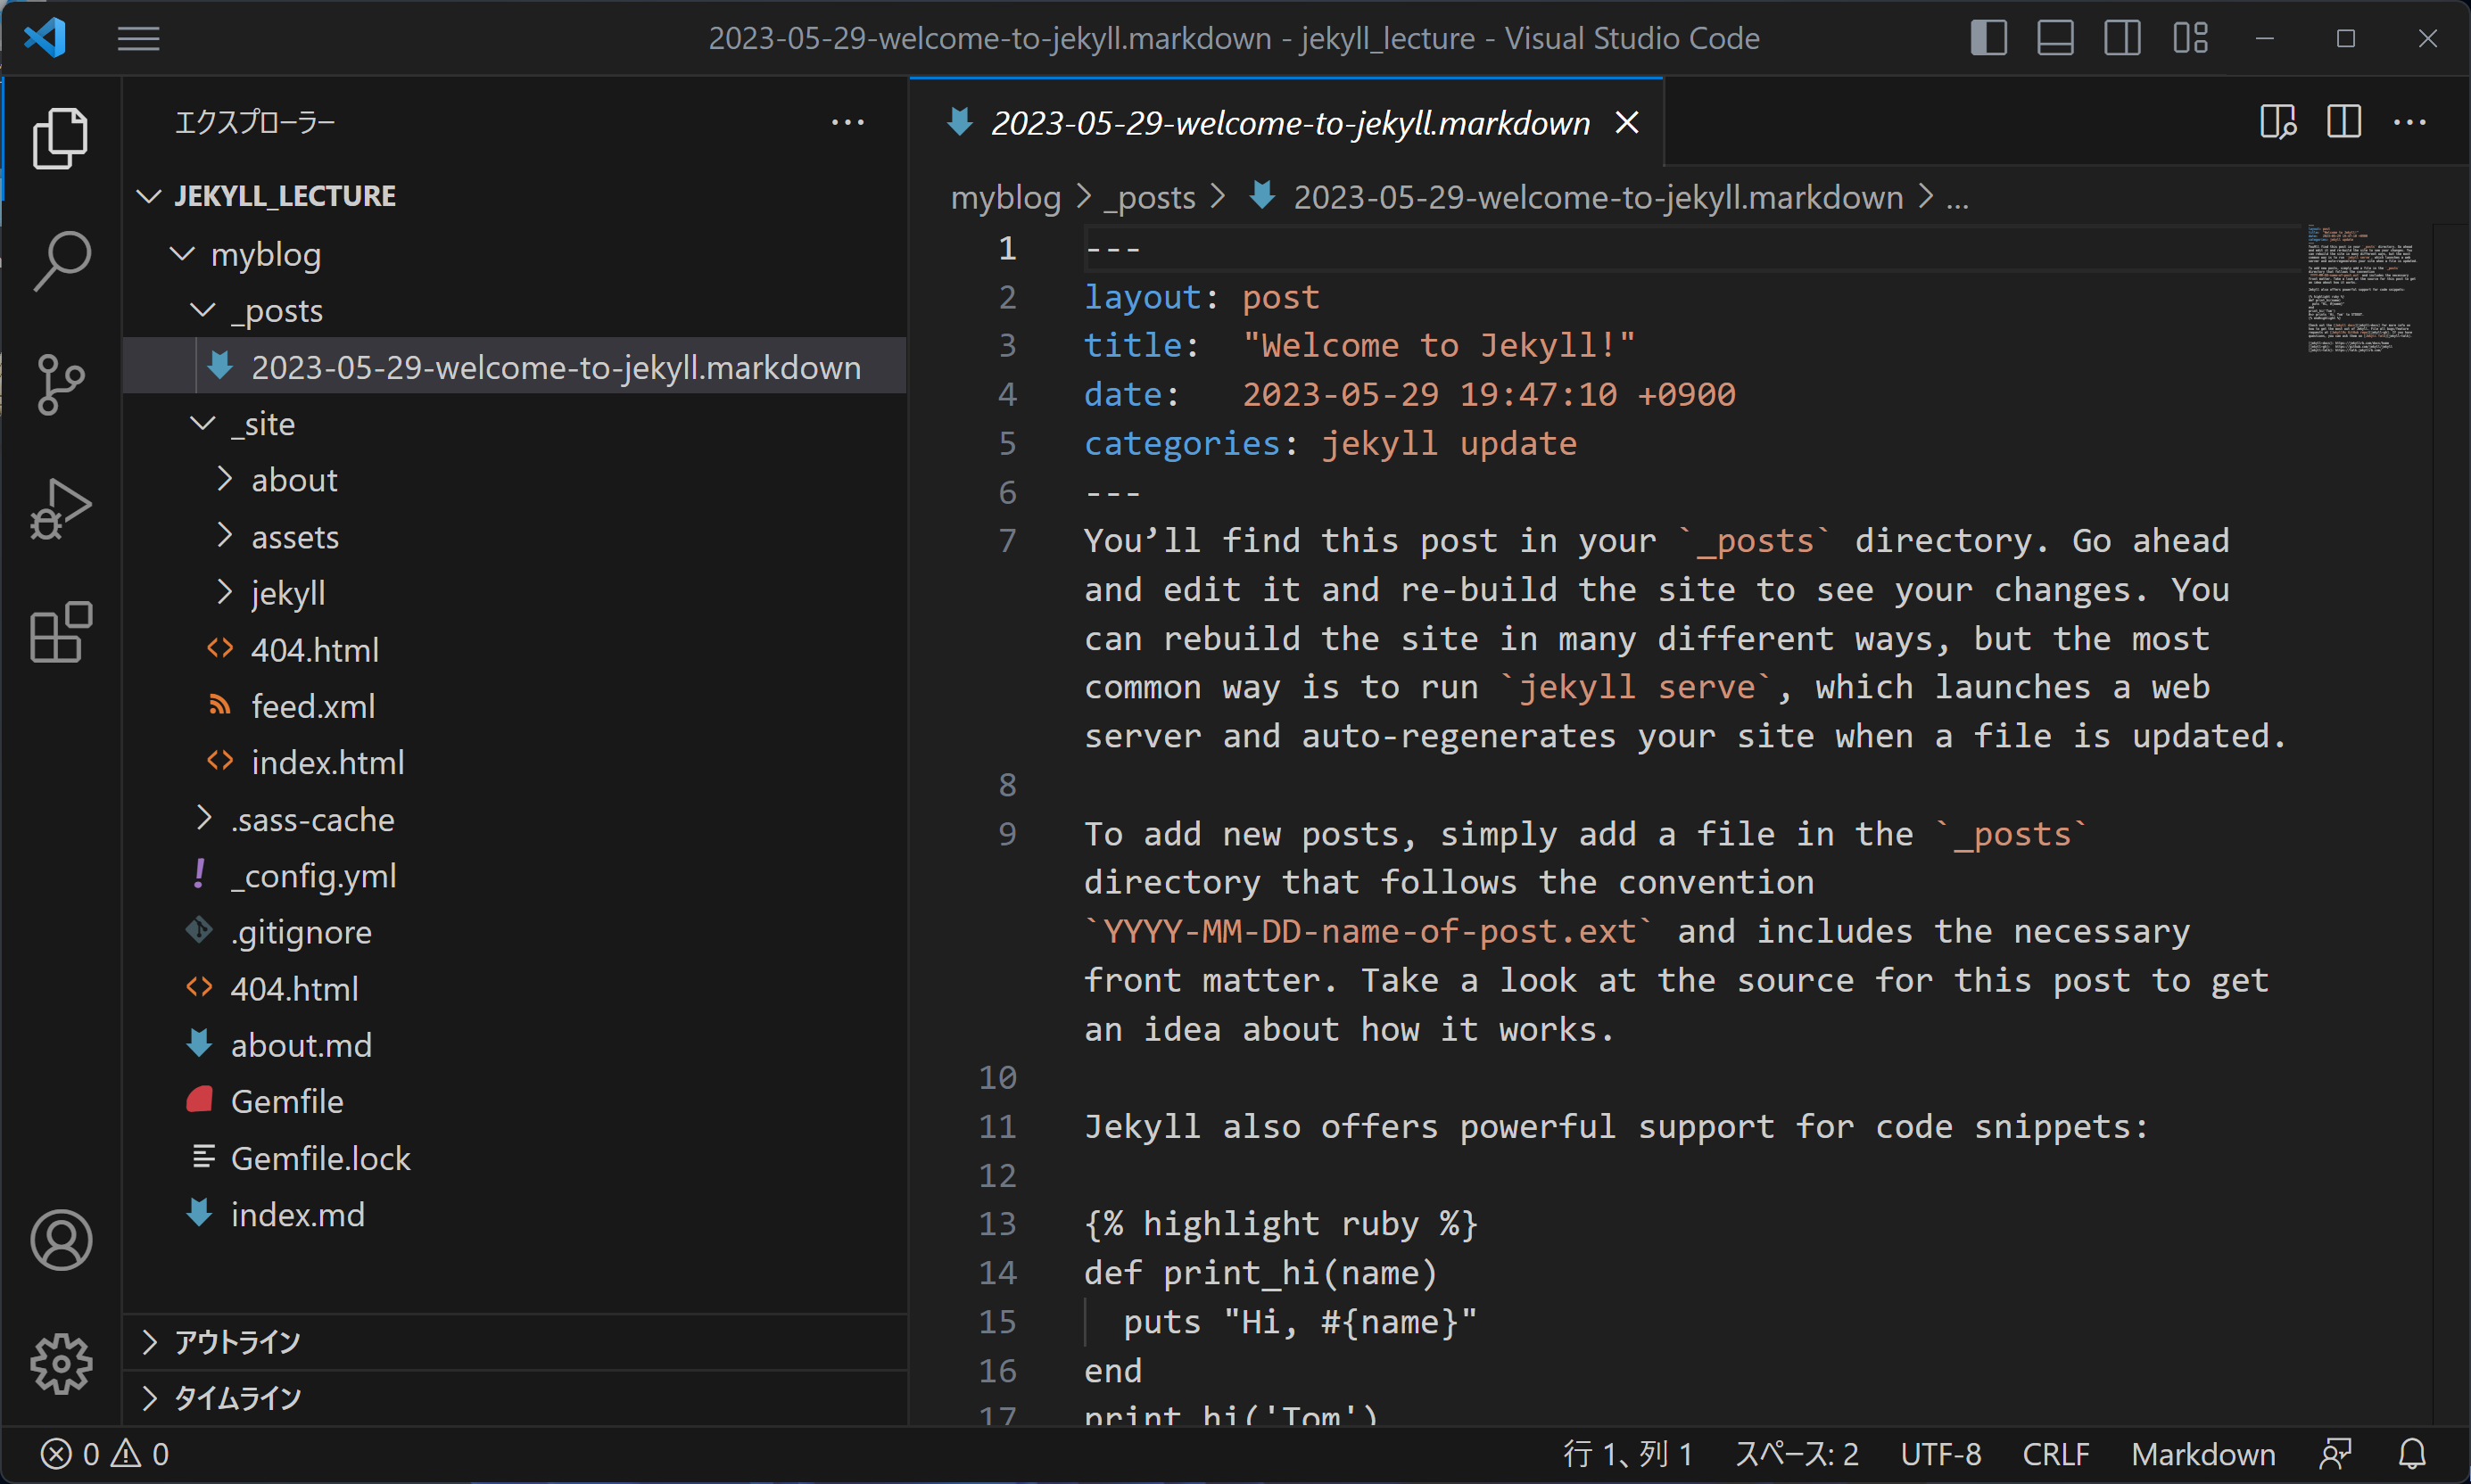Click the layout: post line
Image resolution: width=2471 pixels, height=1484 pixels.
tap(1202, 297)
